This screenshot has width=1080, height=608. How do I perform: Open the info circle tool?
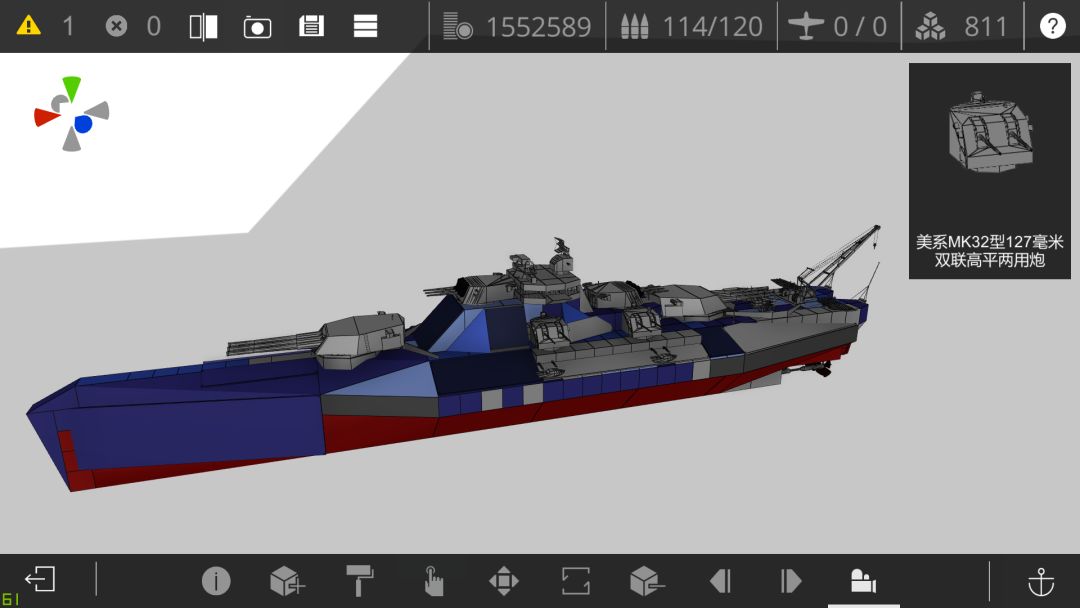(x=216, y=580)
